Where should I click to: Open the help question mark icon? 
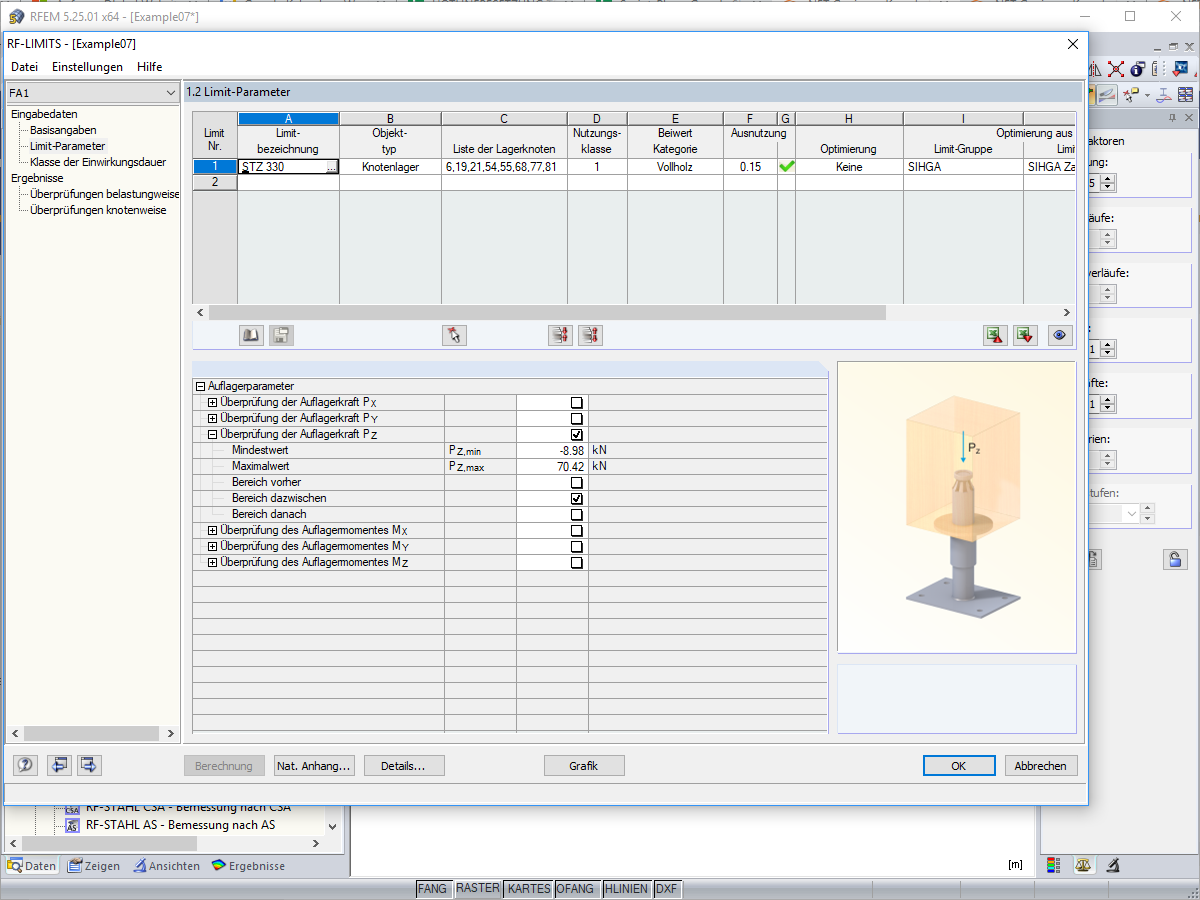tap(24, 765)
